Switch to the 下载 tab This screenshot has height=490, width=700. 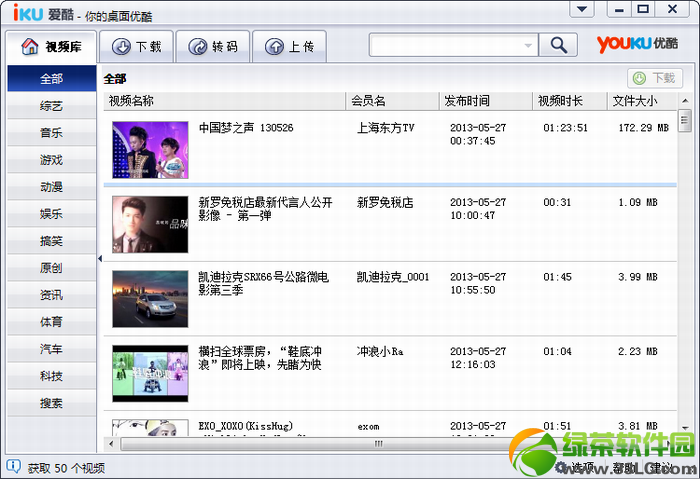coord(136,46)
